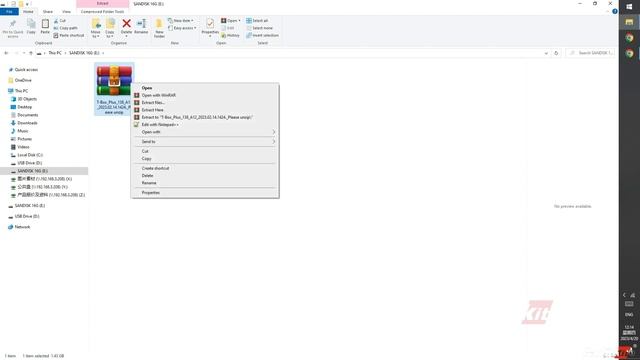Click Paste shortcut in the ribbon
This screenshot has width=640, height=360.
[69, 36]
